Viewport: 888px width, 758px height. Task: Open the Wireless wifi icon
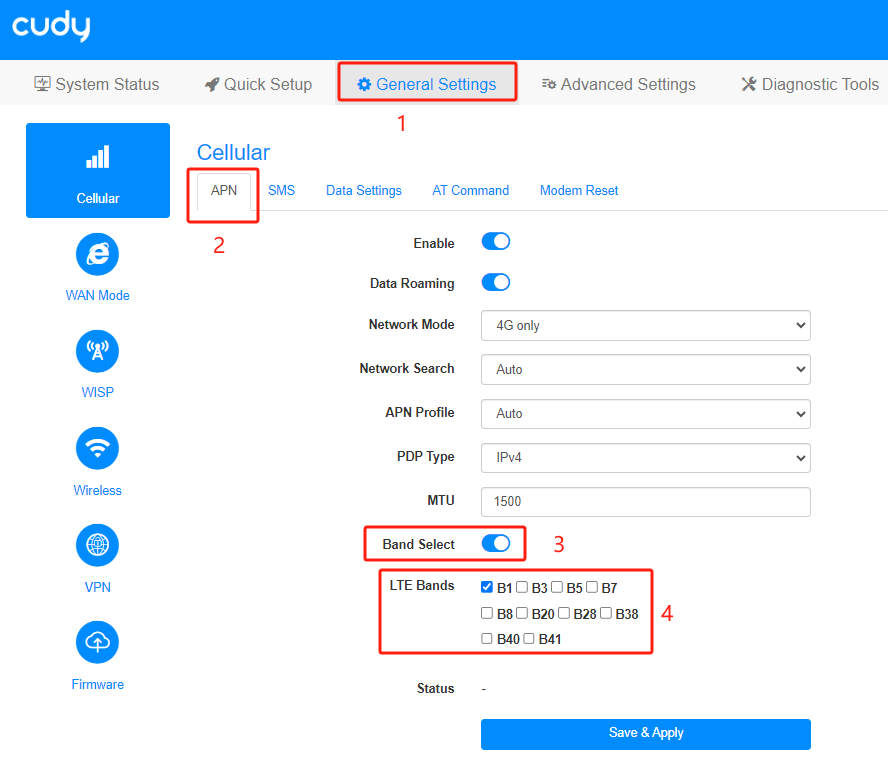(x=97, y=448)
